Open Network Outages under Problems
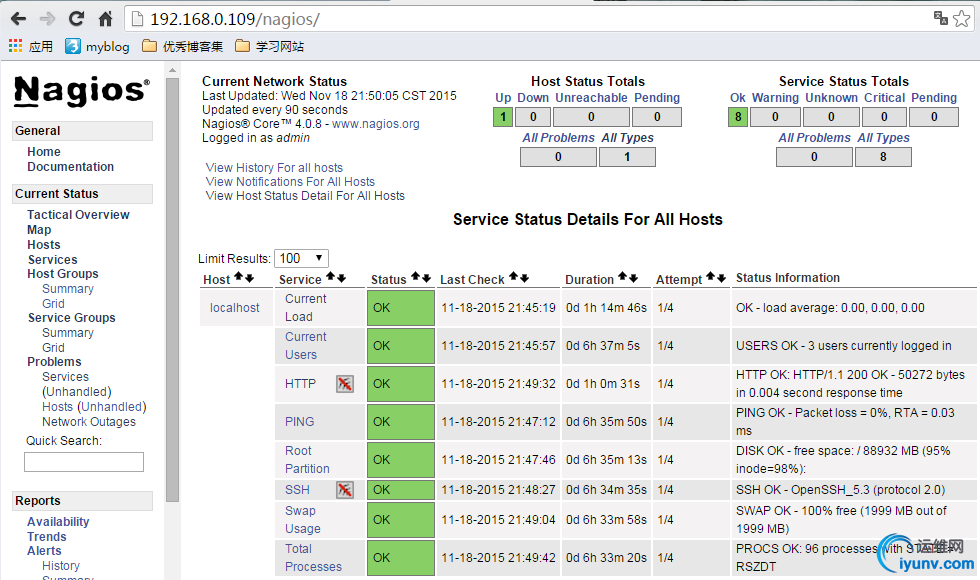980x580 pixels. pos(89,421)
